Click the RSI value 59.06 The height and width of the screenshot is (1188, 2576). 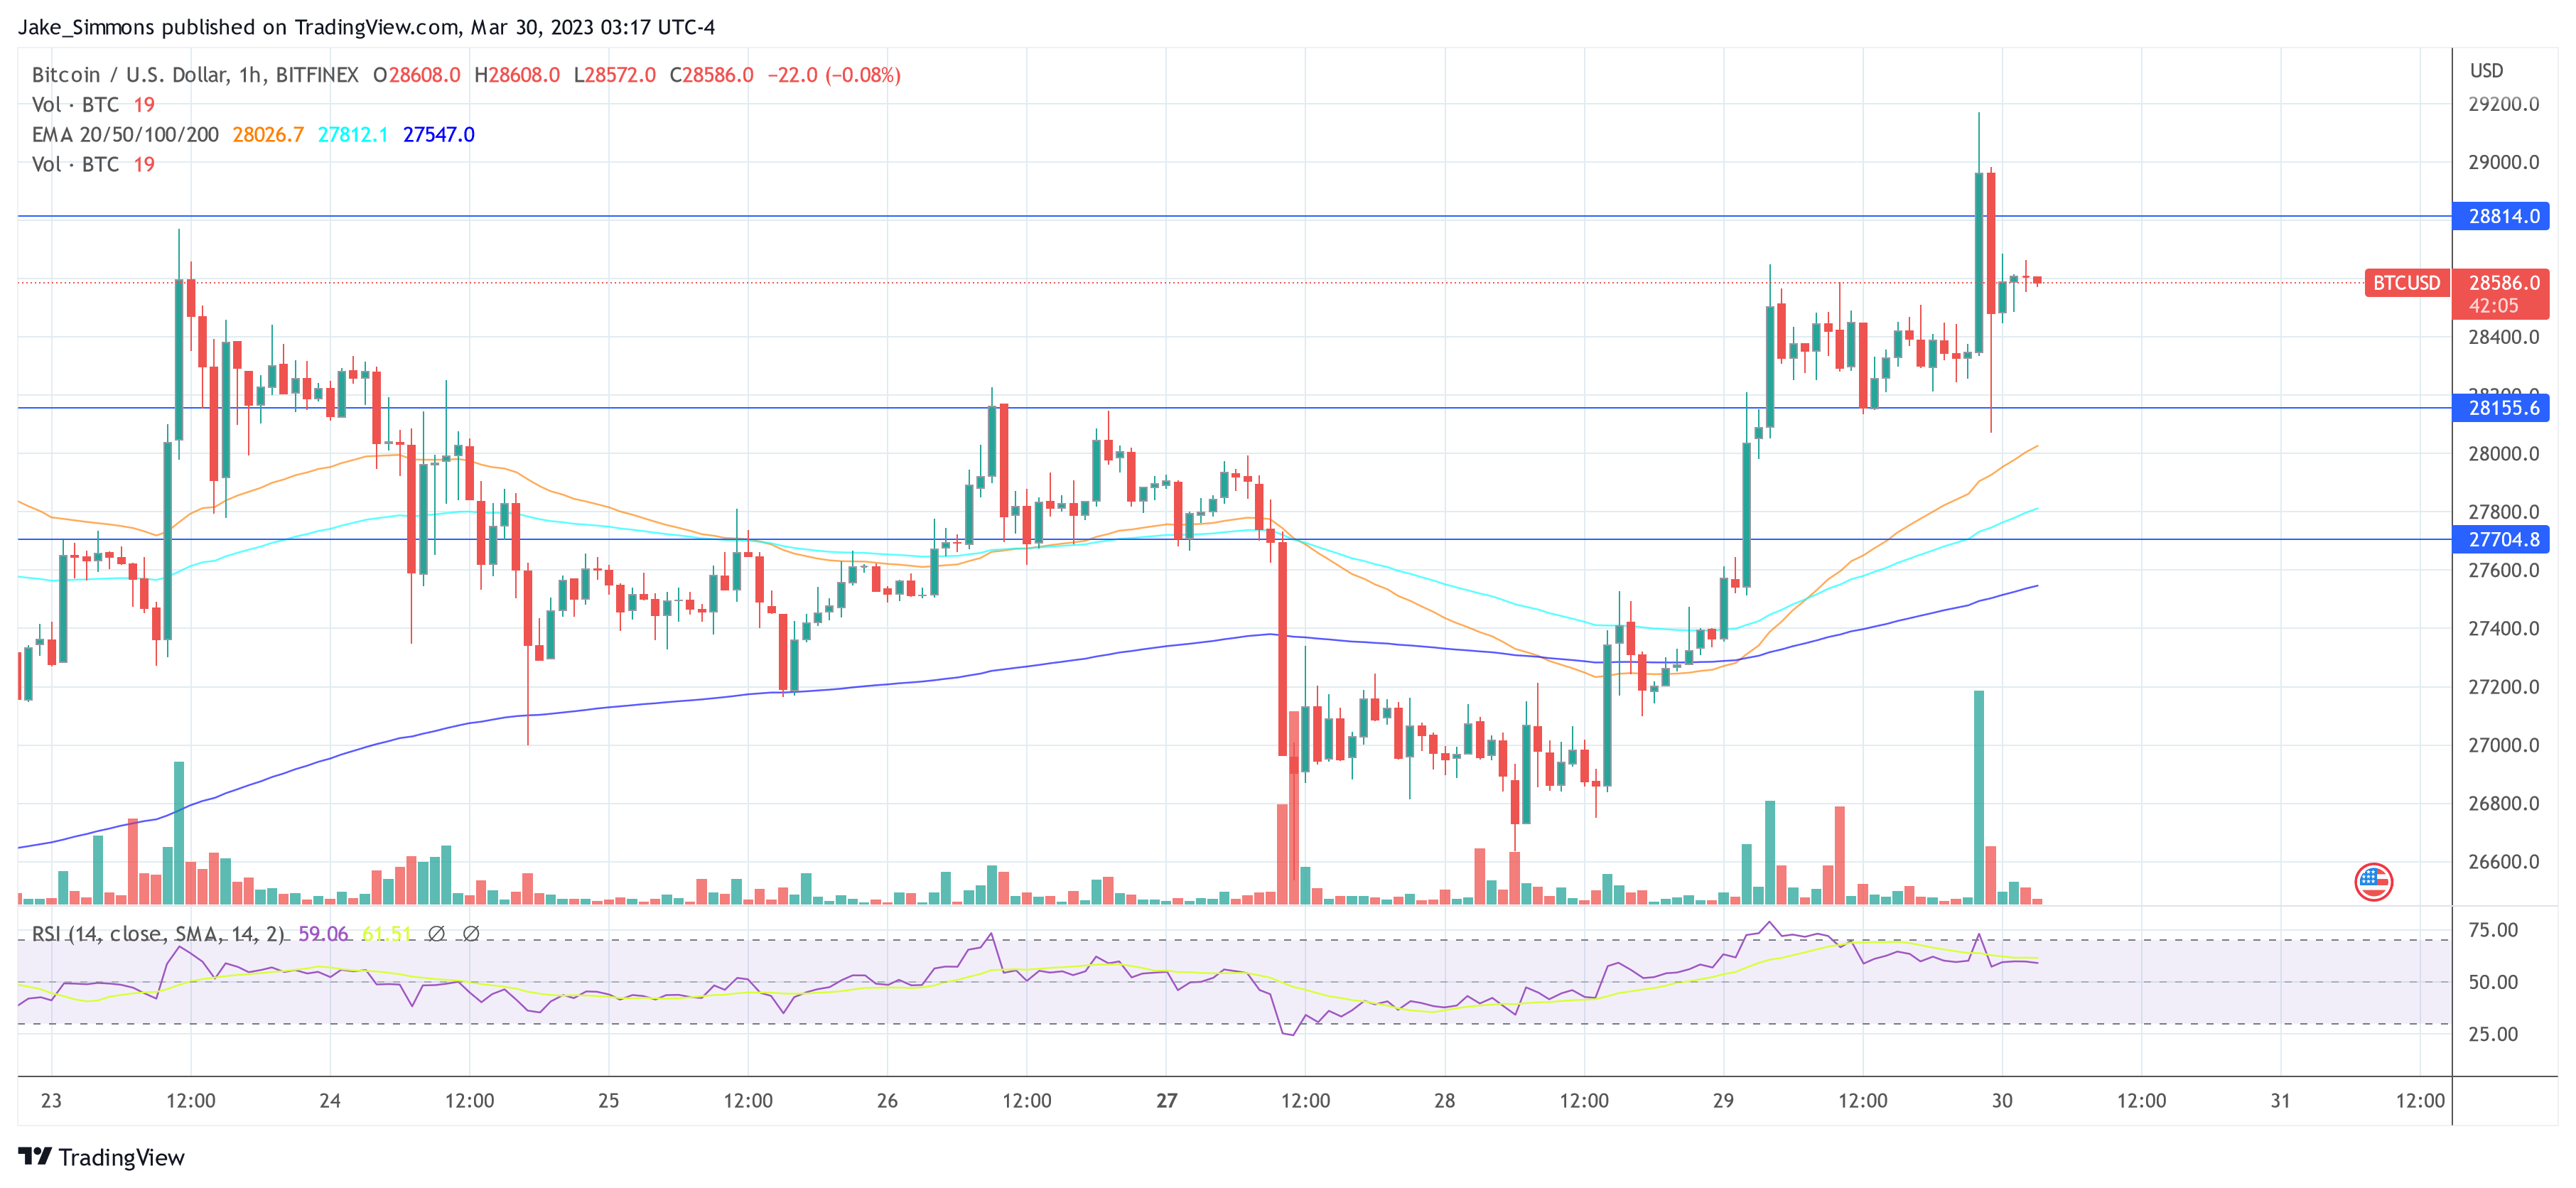tap(323, 934)
